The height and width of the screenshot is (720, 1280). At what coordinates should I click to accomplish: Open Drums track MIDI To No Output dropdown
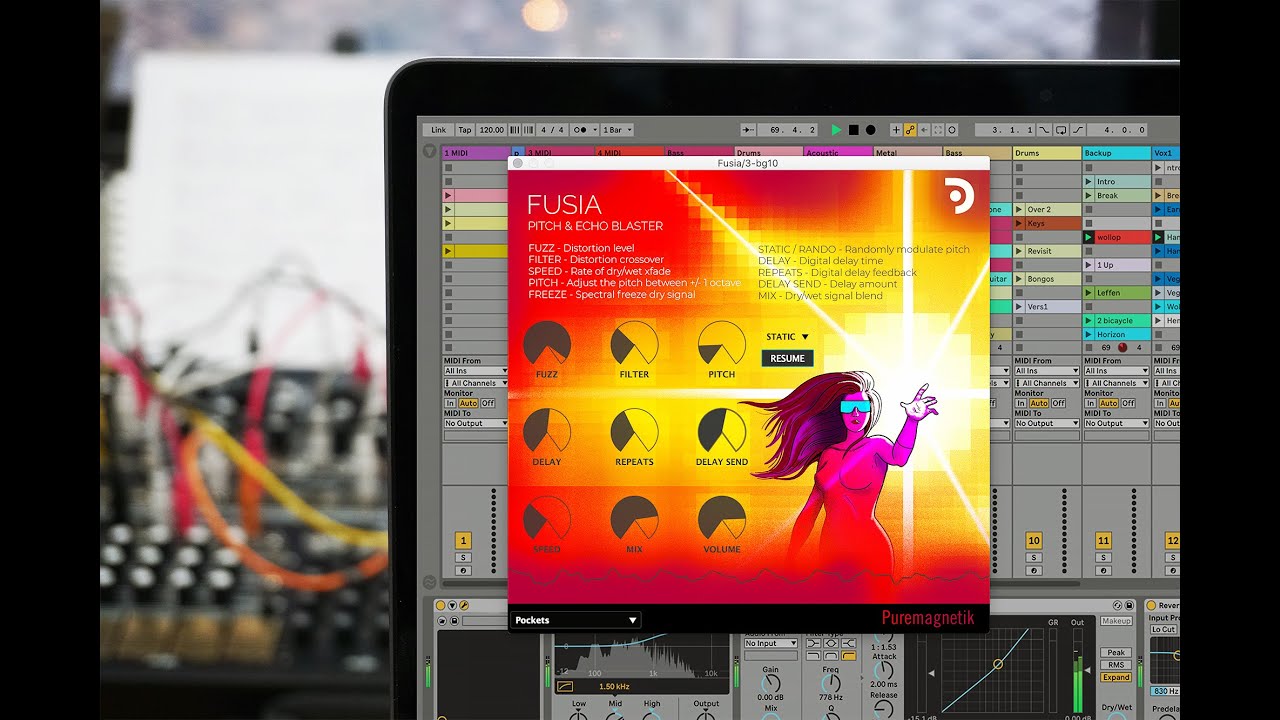coord(1047,423)
